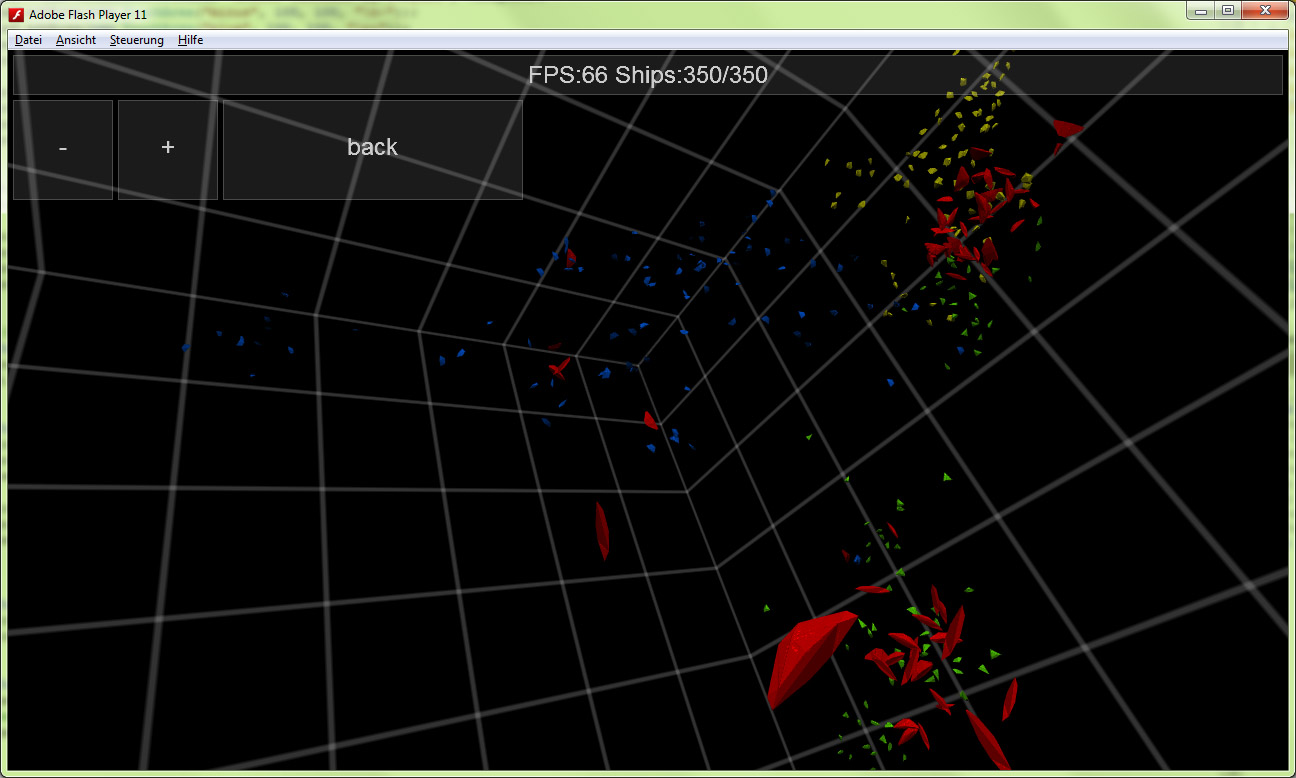
Task: Minimize the Flash Player window
Action: coord(1201,10)
